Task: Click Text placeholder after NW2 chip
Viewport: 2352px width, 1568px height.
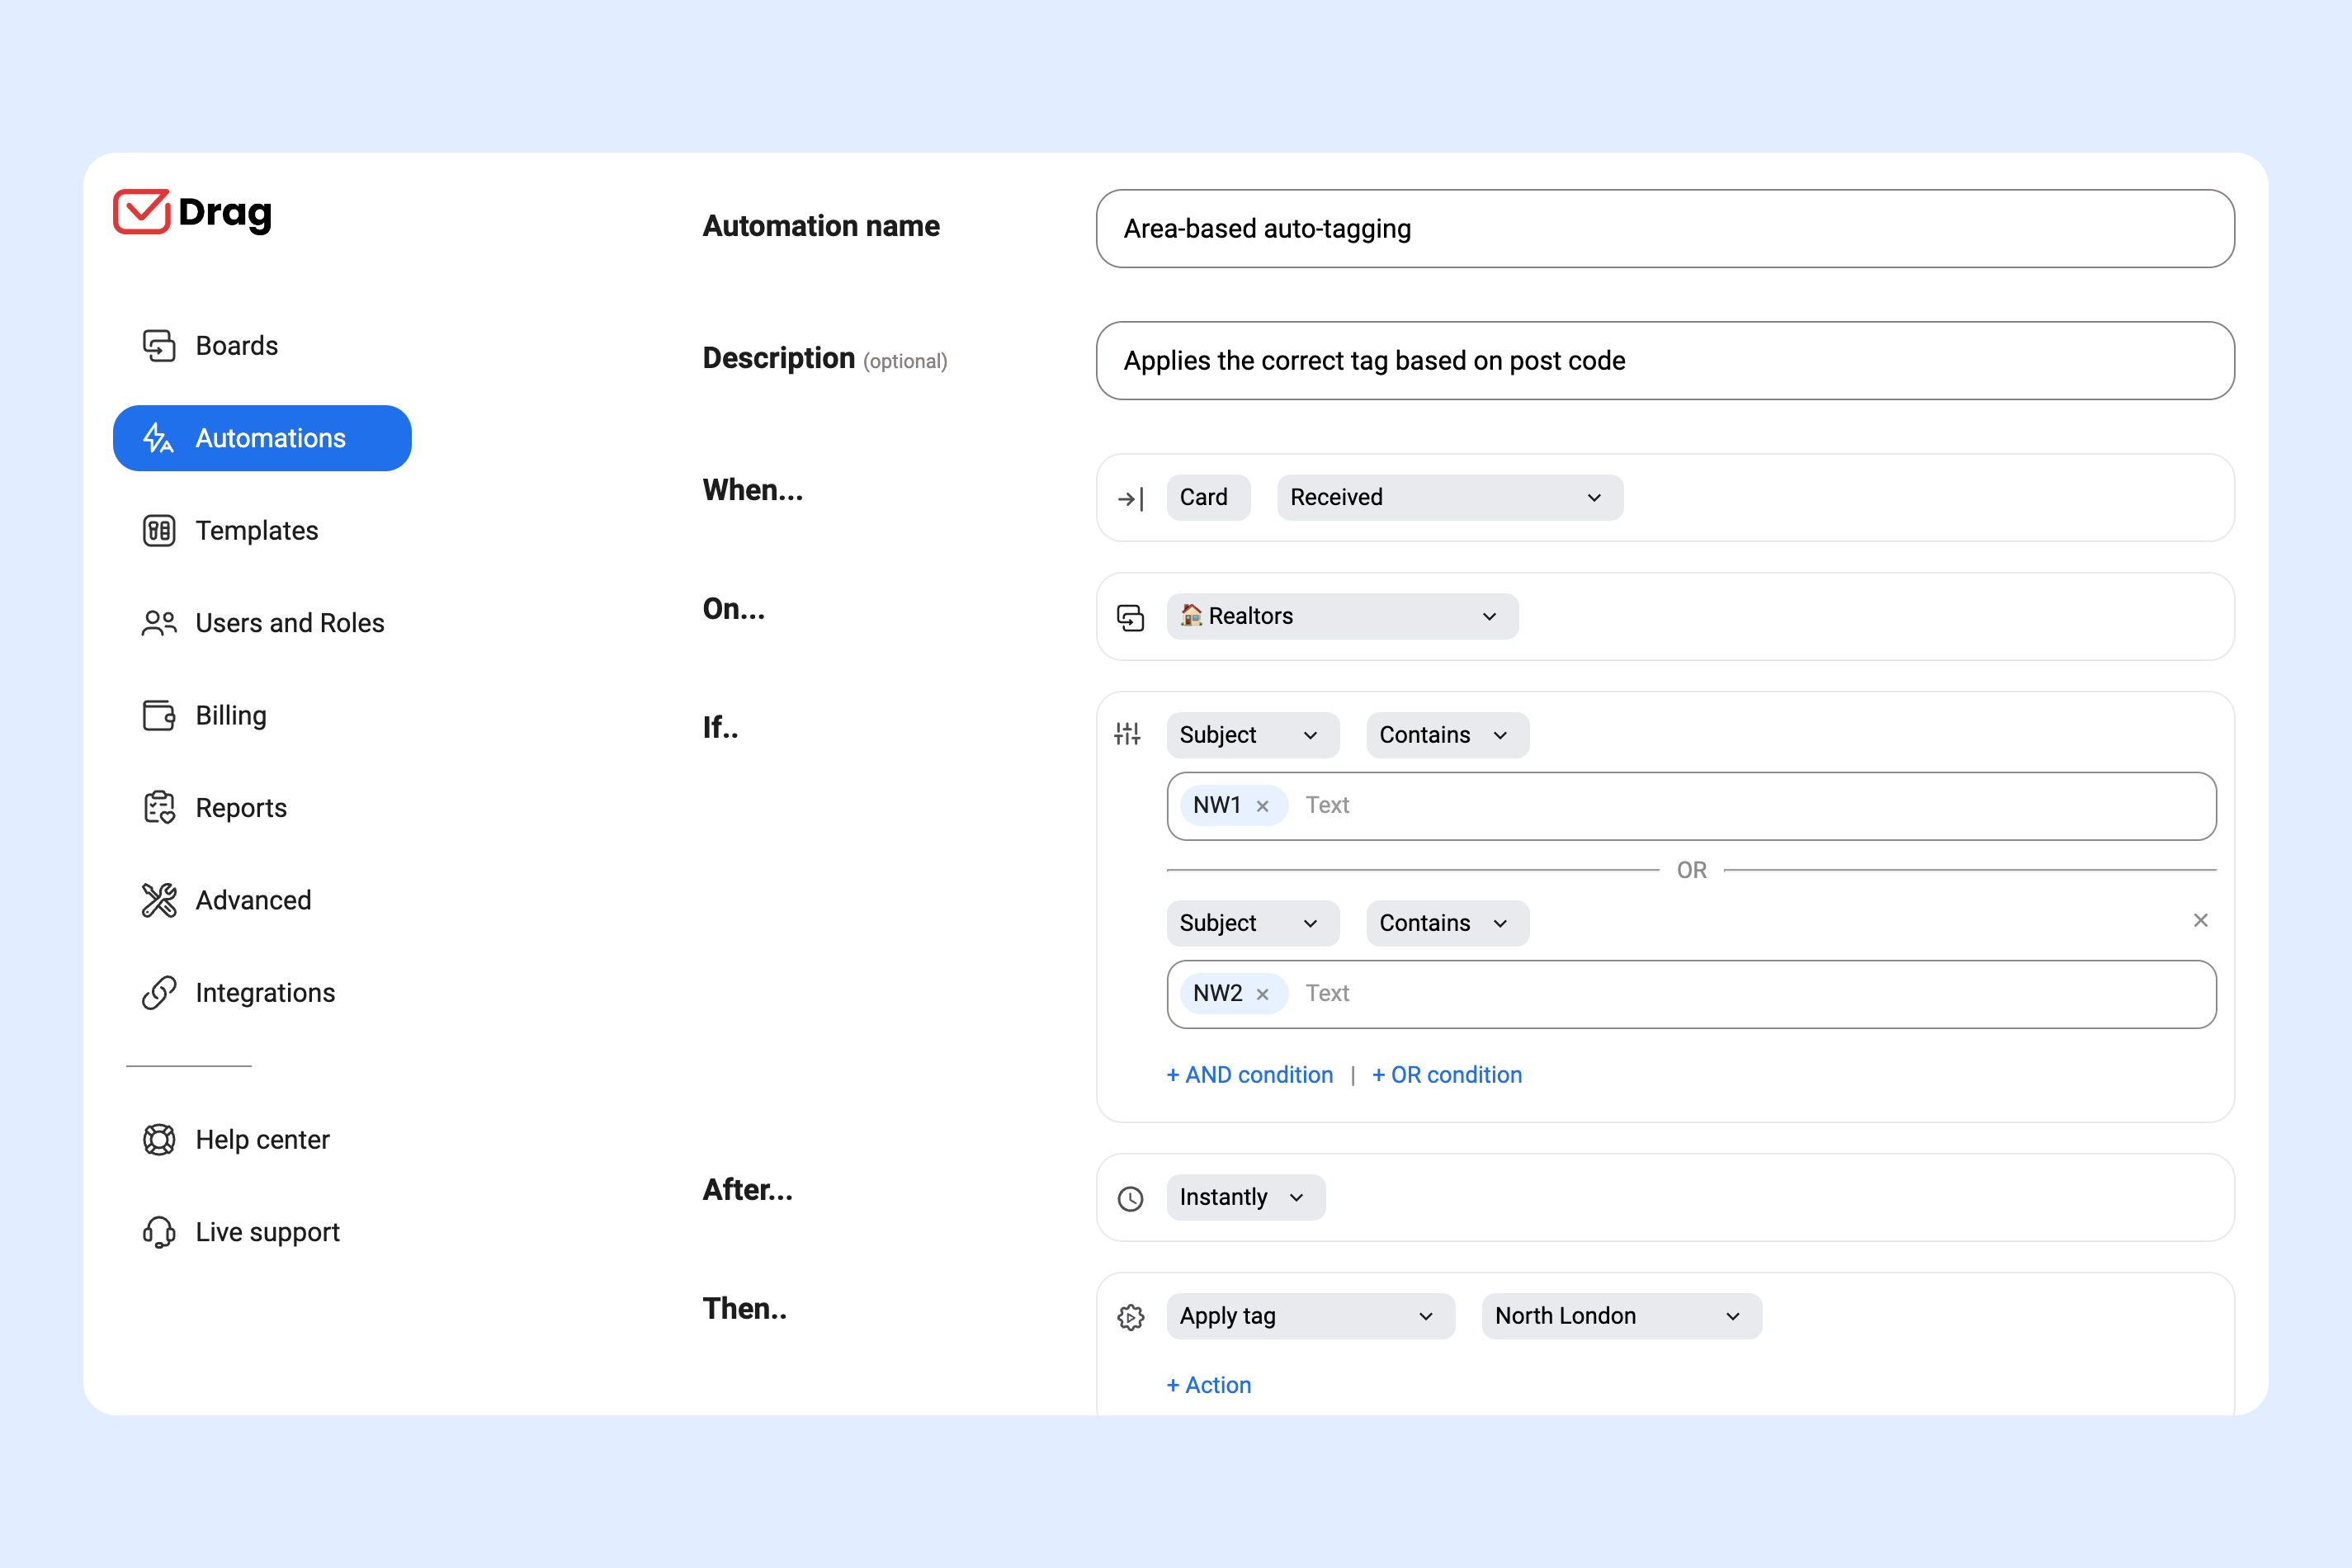Action: coord(1327,993)
